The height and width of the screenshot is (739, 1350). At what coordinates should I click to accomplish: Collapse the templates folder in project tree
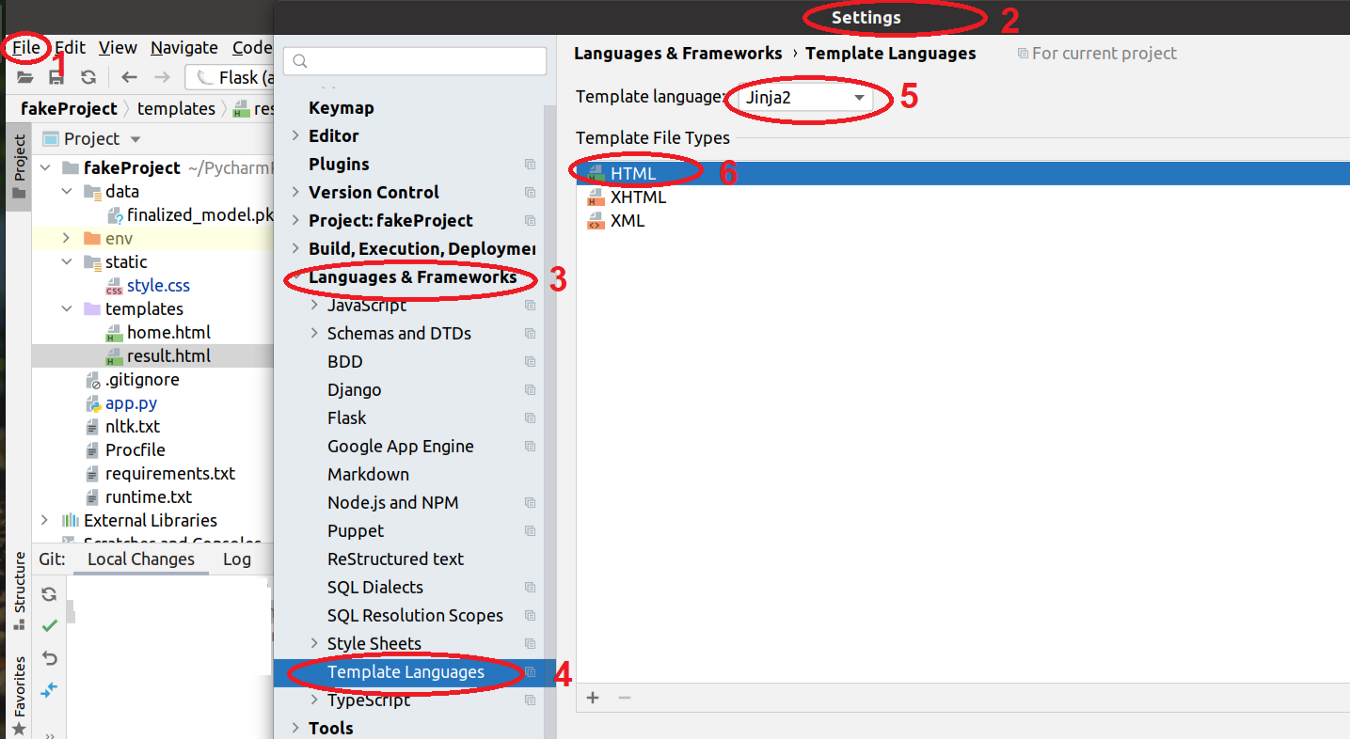coord(67,309)
